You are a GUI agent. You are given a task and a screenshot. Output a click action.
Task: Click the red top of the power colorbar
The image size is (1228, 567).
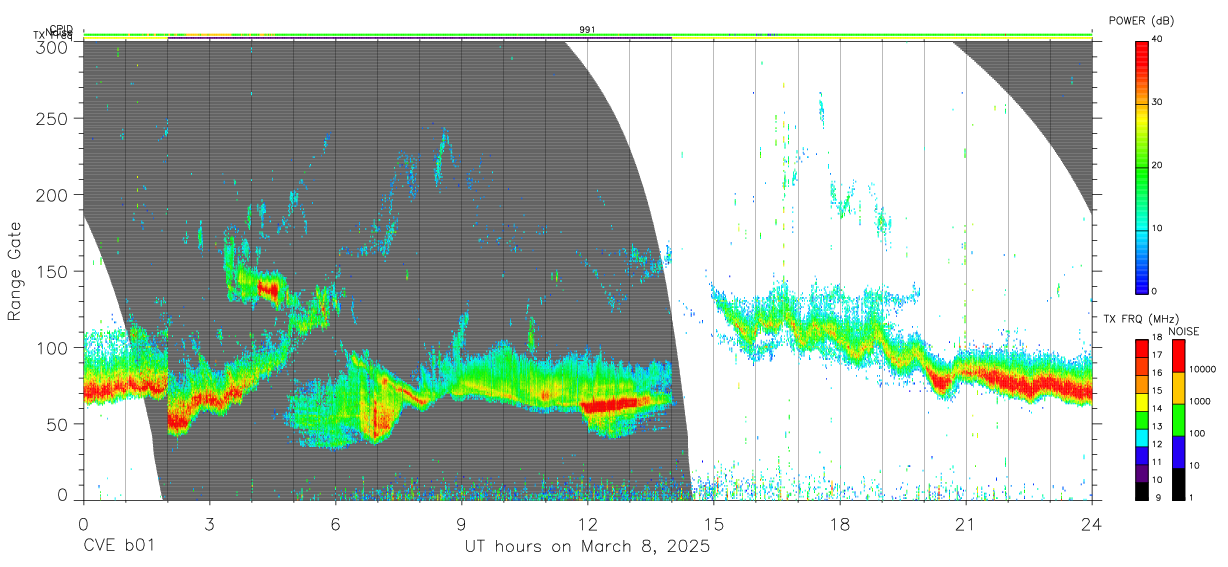(1142, 50)
